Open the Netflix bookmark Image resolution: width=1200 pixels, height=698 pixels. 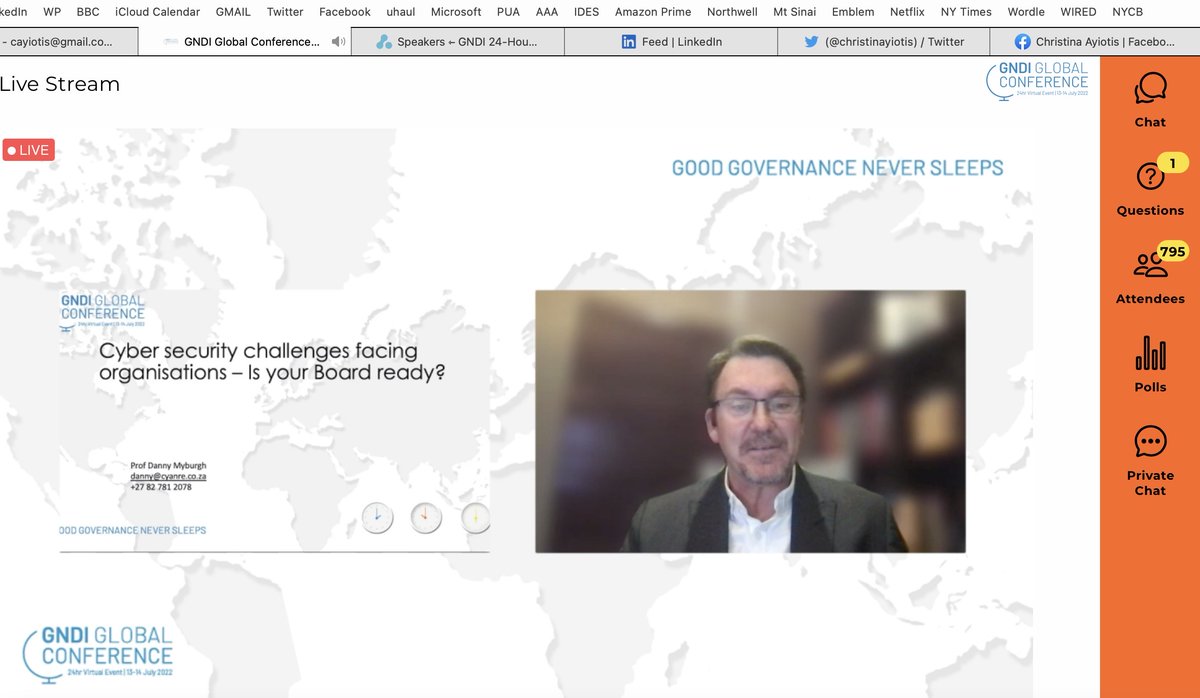[908, 12]
